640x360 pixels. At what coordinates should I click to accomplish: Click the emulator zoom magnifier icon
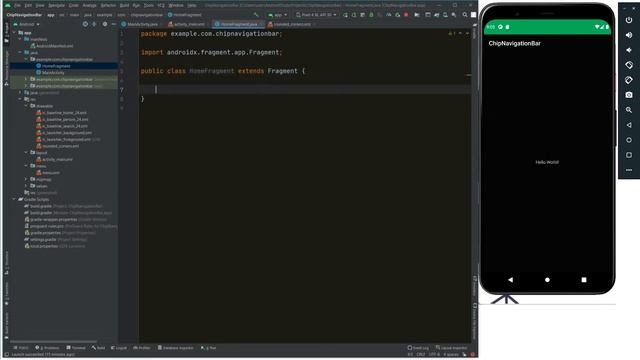click(x=629, y=110)
